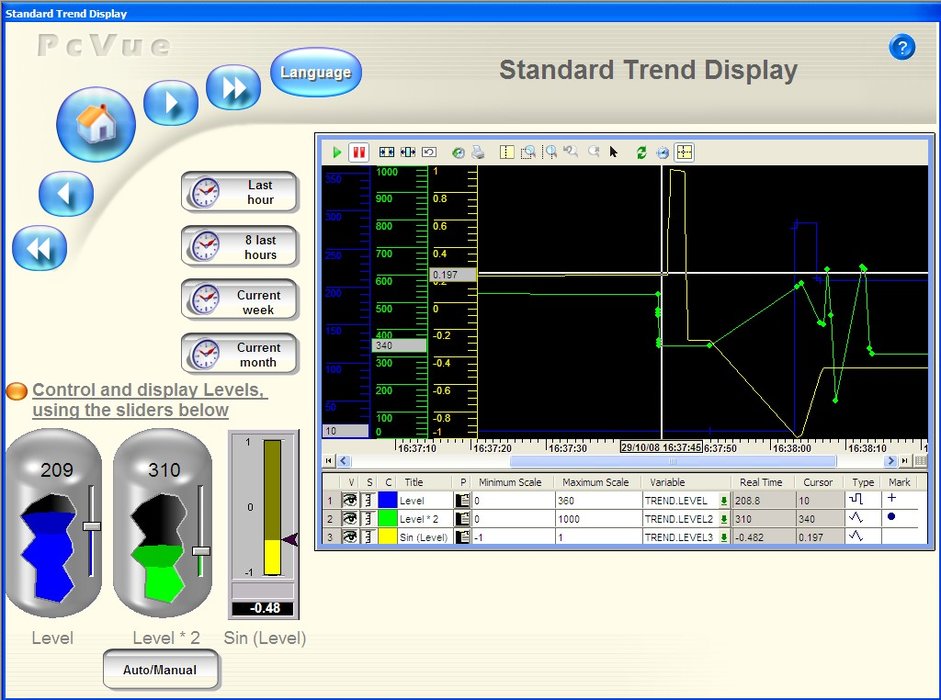Select the black arrow pointer tool

pyautogui.click(x=614, y=153)
